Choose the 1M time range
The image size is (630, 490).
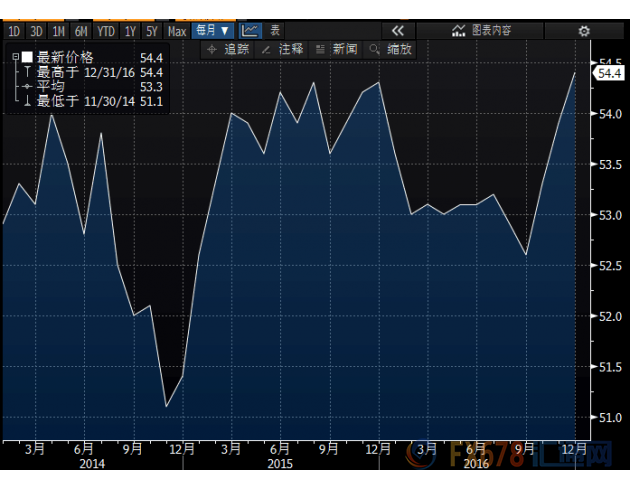(x=58, y=31)
